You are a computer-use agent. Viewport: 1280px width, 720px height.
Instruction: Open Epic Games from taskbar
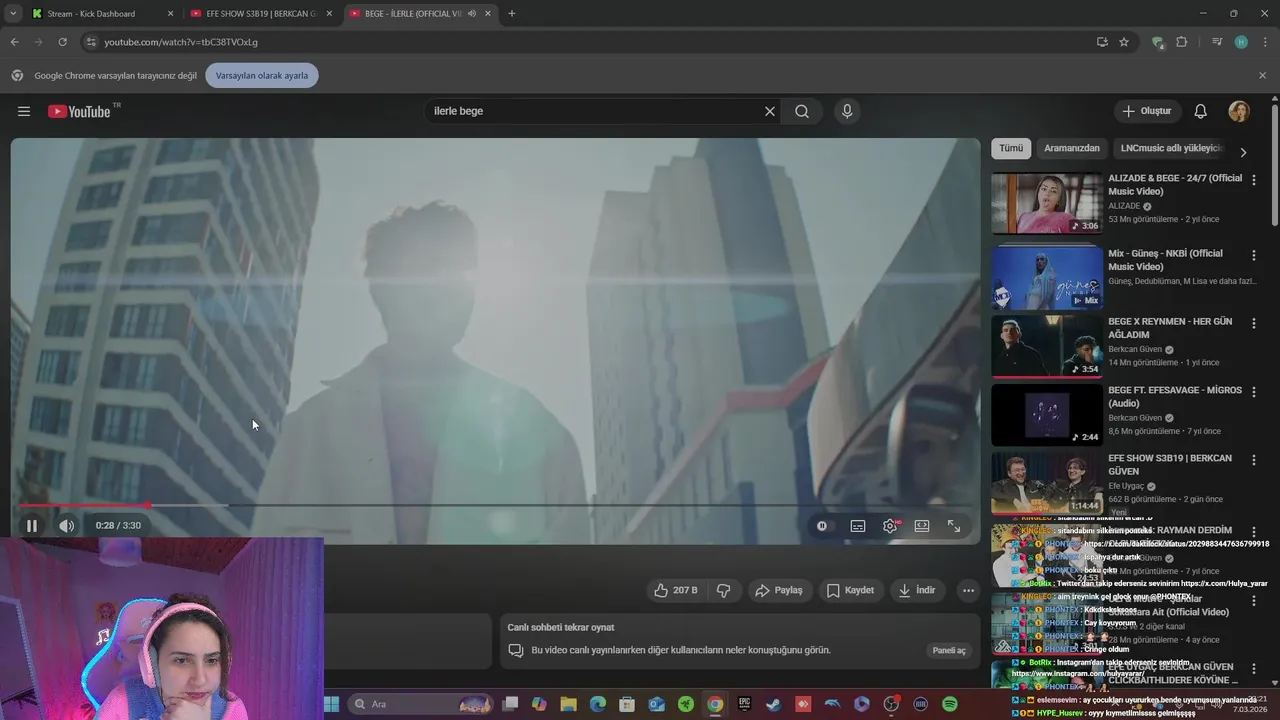(x=744, y=704)
